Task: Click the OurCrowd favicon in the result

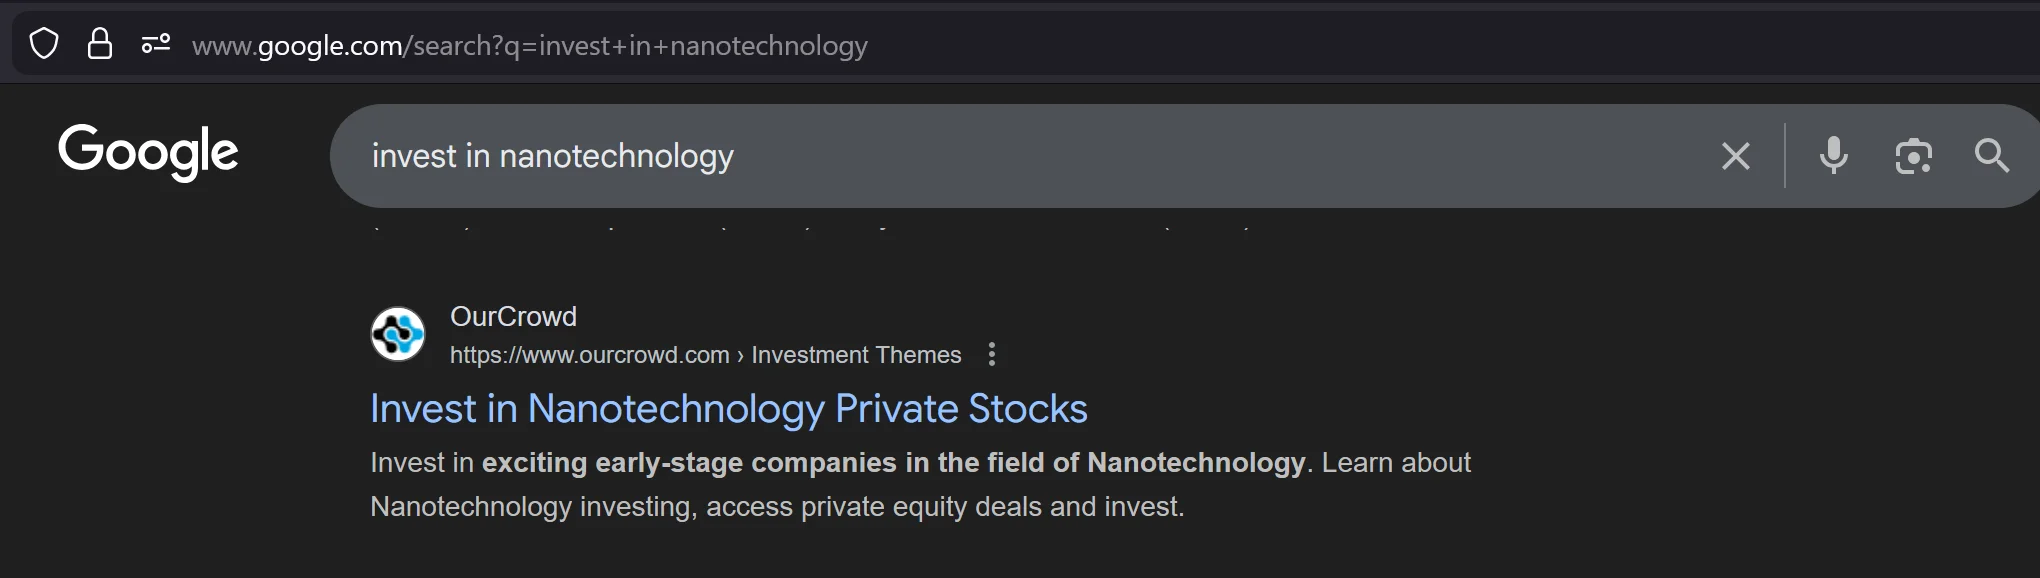Action: (x=400, y=334)
